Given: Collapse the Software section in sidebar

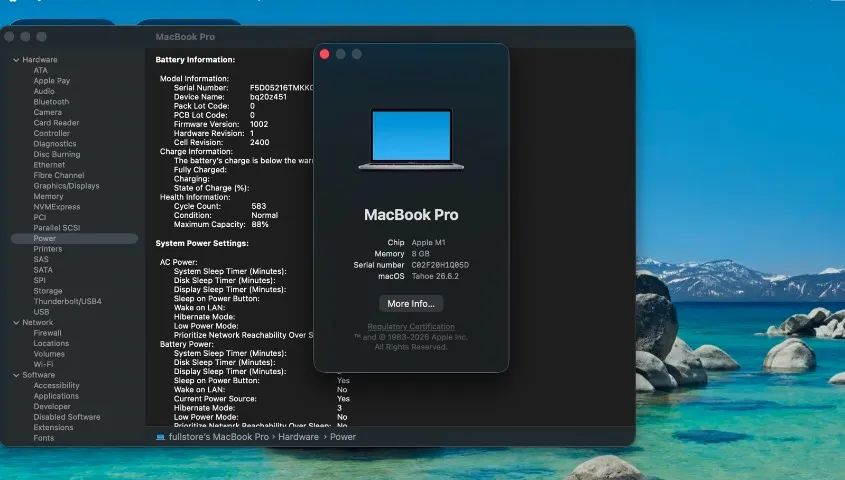Looking at the screenshot, I should (16, 375).
